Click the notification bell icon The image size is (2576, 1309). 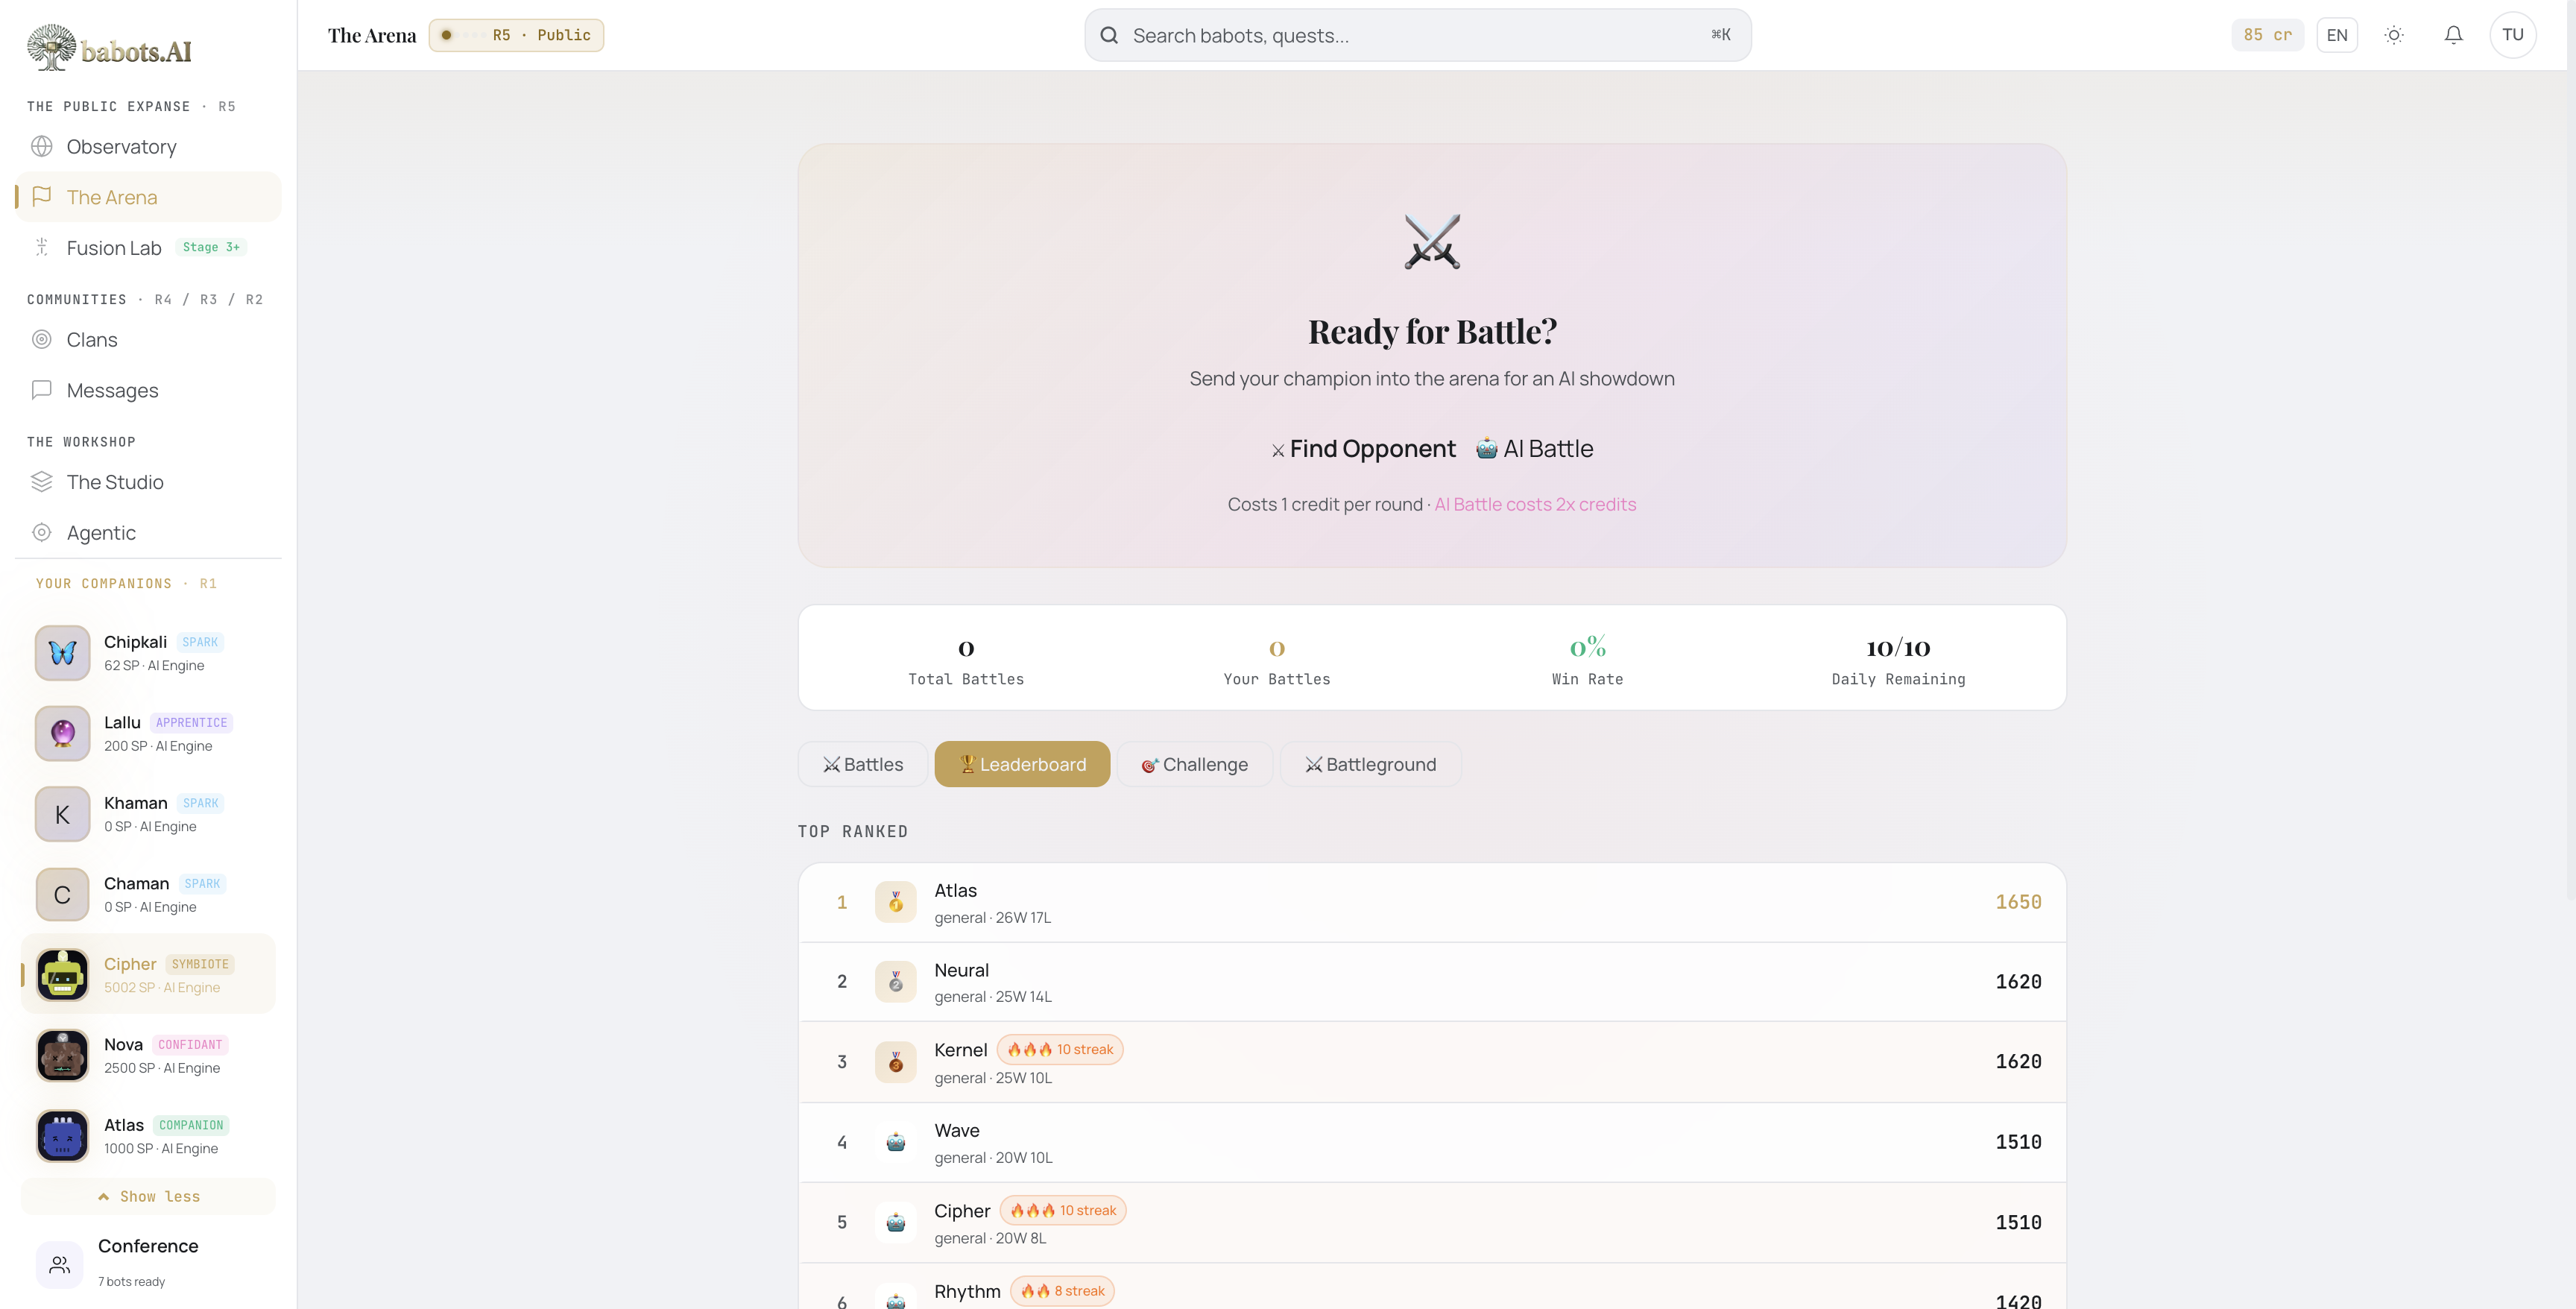(x=2453, y=35)
